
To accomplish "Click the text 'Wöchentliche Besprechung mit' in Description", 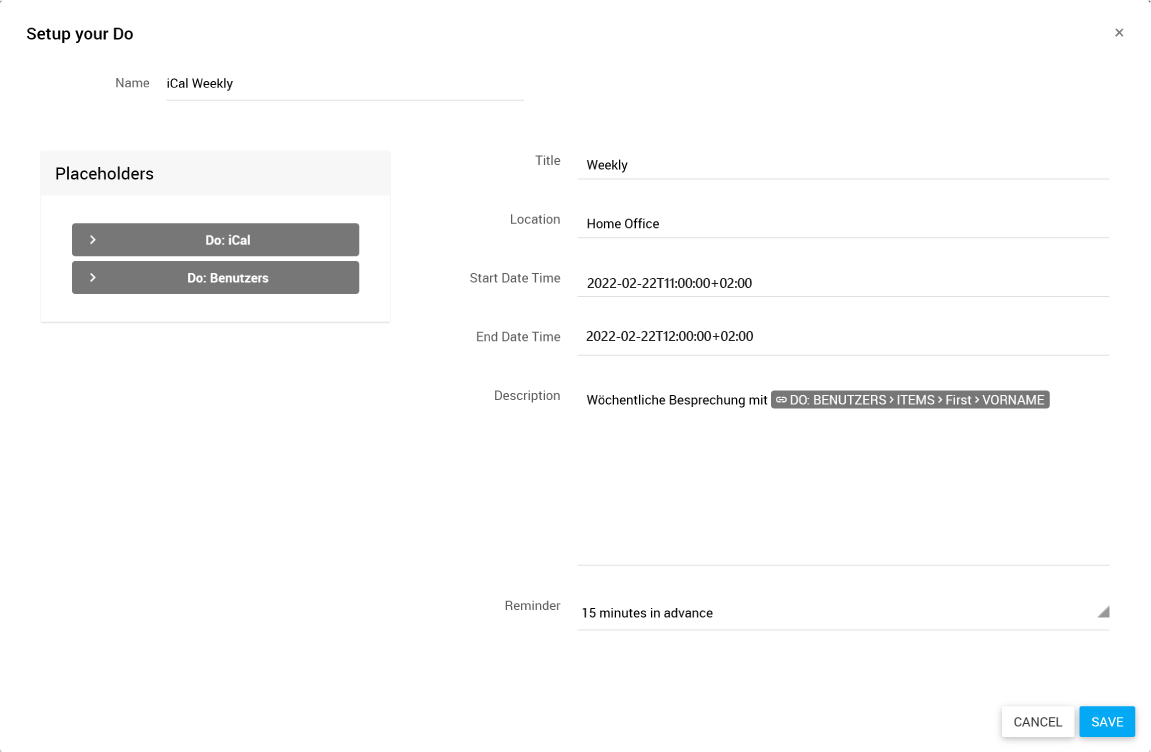I will coord(676,400).
